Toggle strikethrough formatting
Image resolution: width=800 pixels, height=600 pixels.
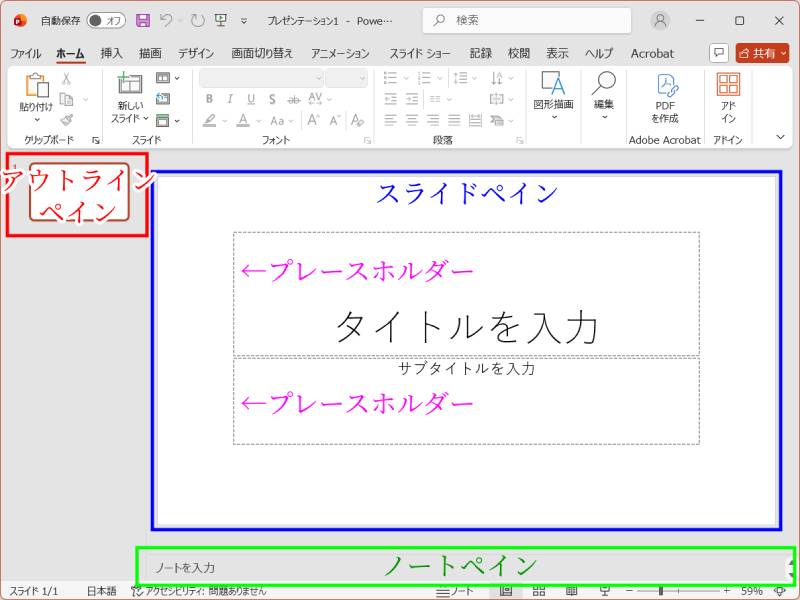tap(292, 98)
